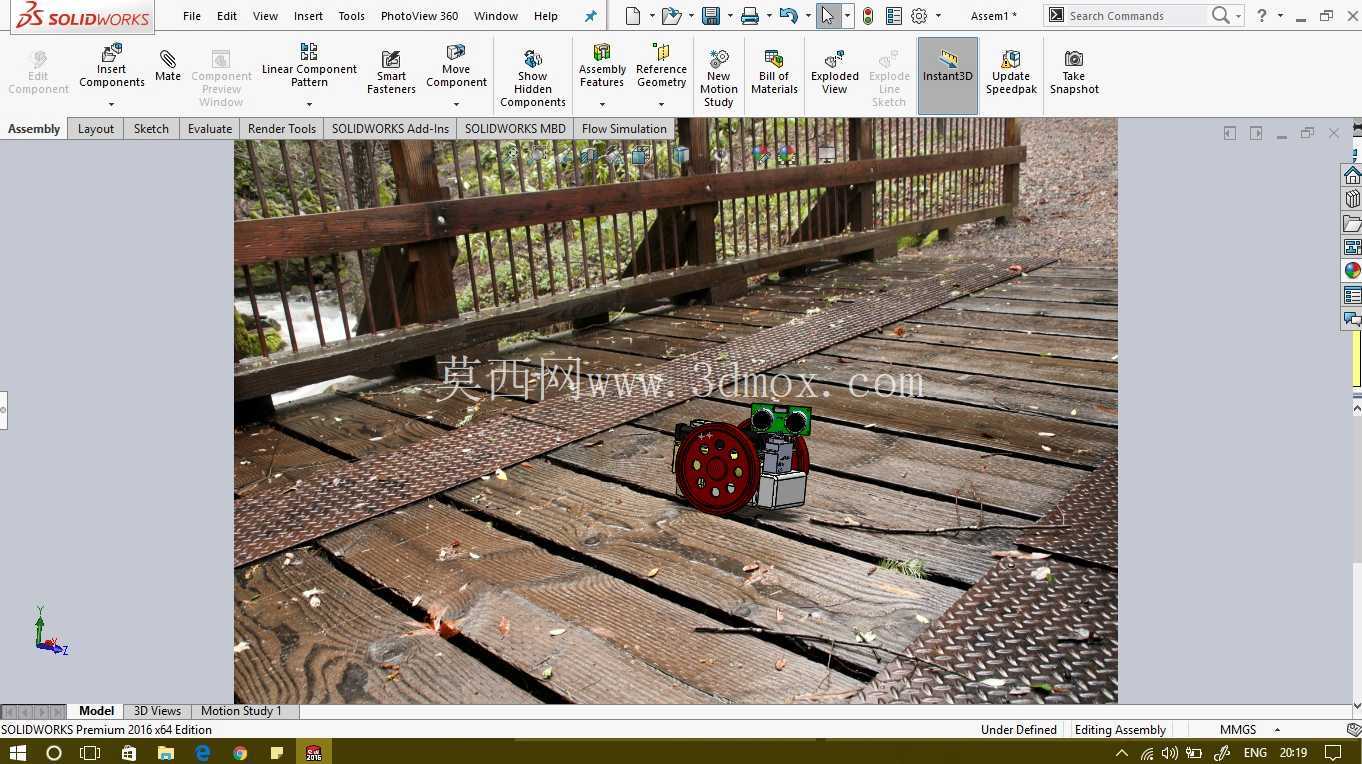Screen dimensions: 1362x764
Task: Switch to the Render Tools tab
Action: coord(282,129)
